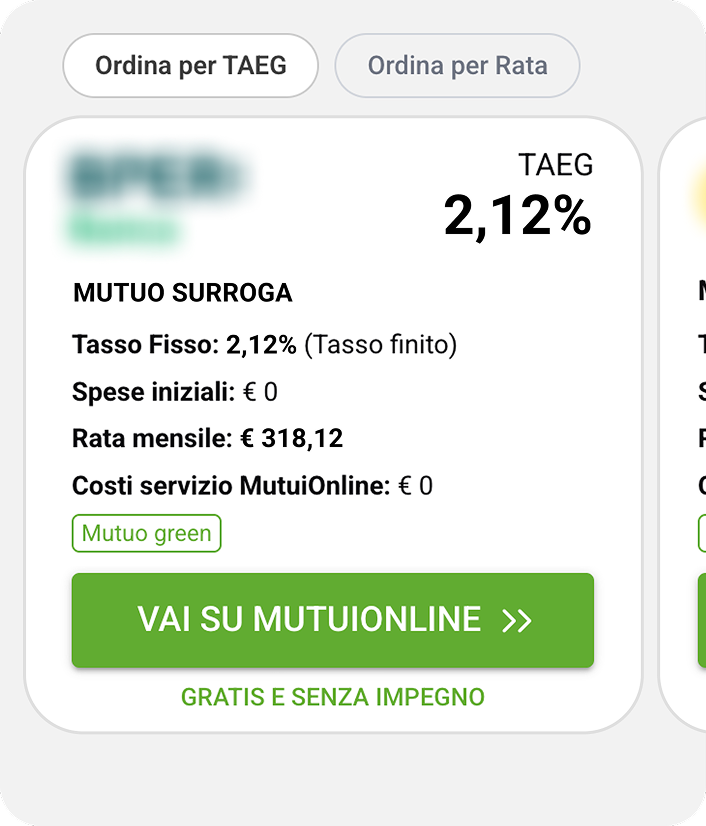Image resolution: width=706 pixels, height=826 pixels.
Task: Click the Tasso Fisso: 2,12% text
Action: click(x=184, y=346)
